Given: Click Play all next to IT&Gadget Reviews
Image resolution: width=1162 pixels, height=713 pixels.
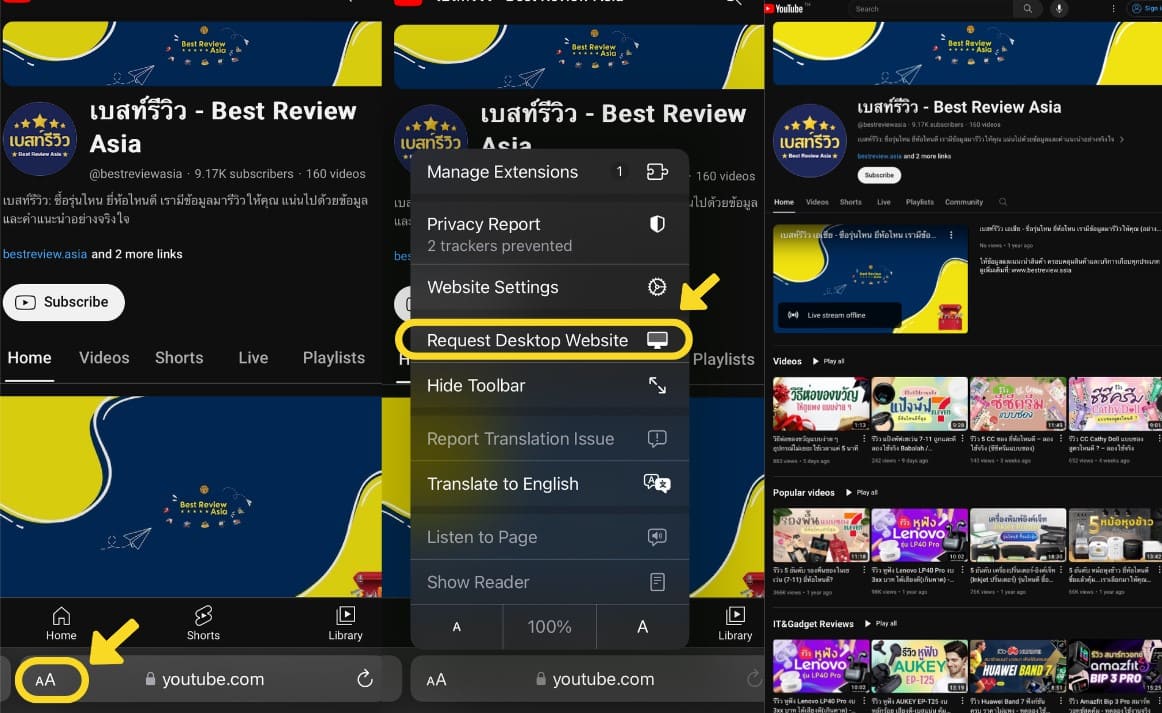Looking at the screenshot, I should coord(880,624).
